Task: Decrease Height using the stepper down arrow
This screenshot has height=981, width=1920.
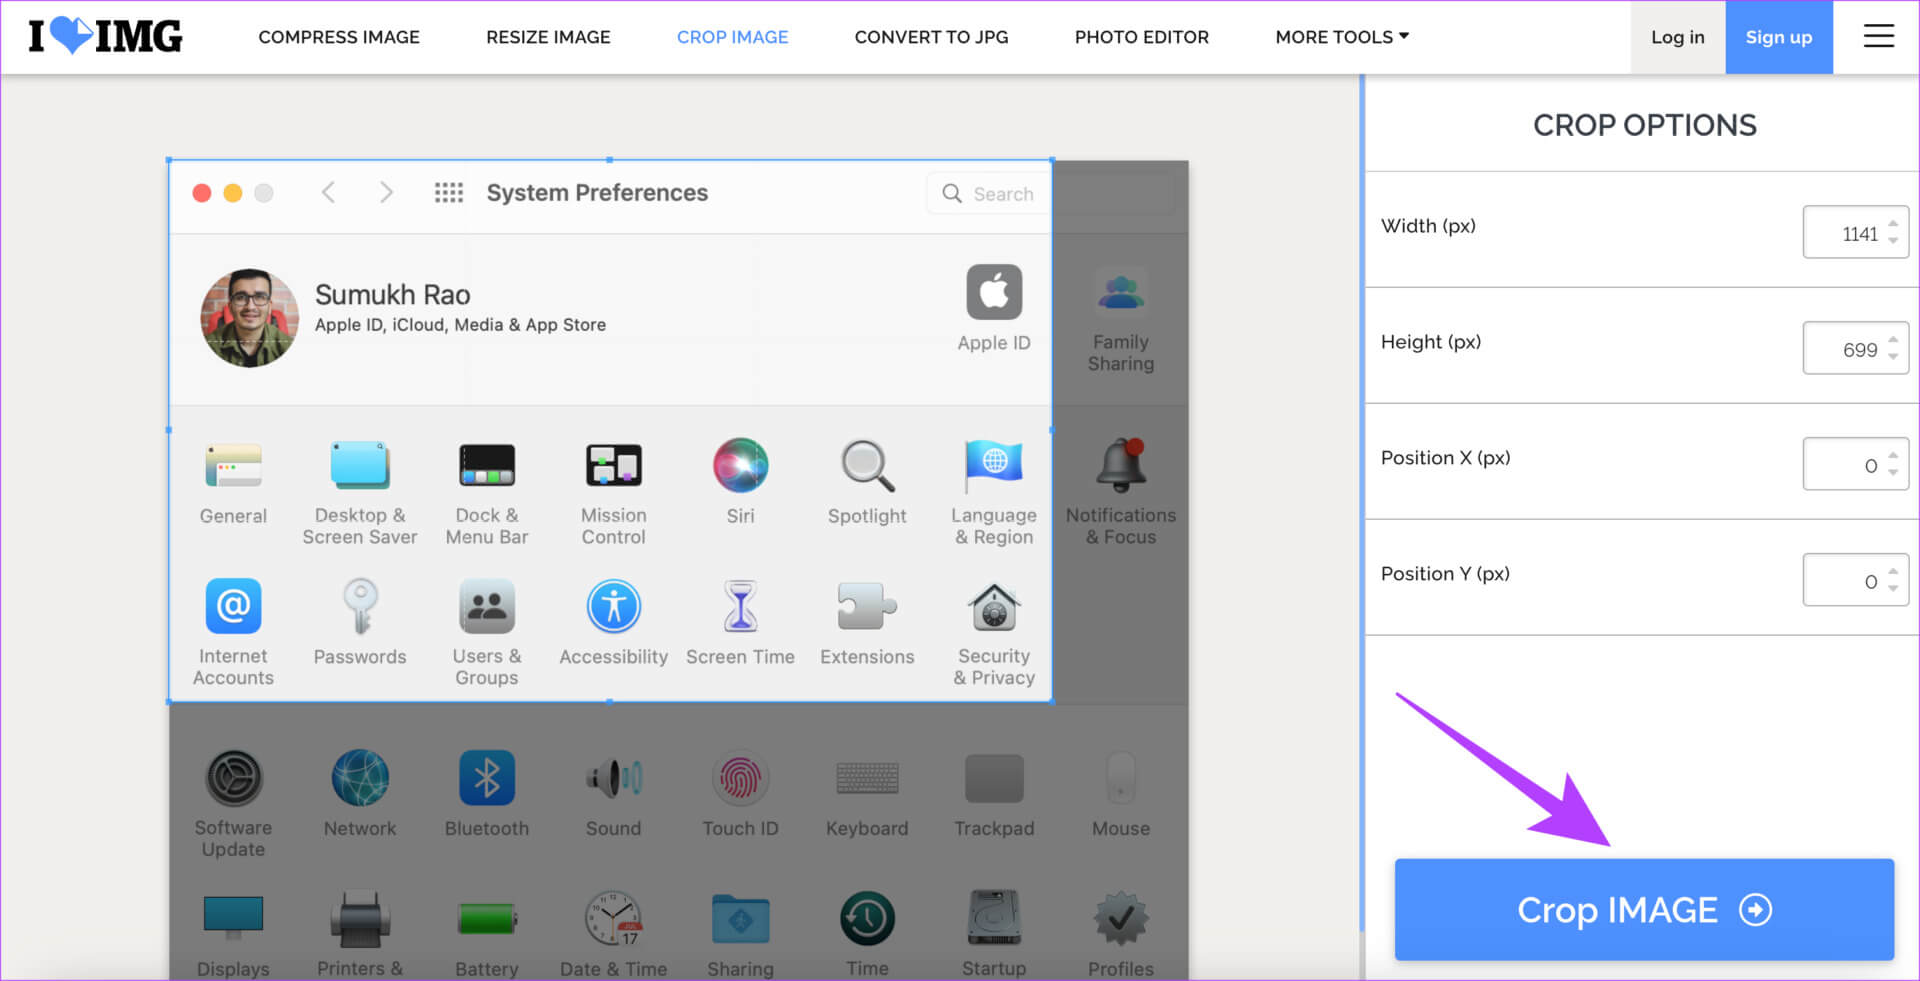Action: [1893, 356]
